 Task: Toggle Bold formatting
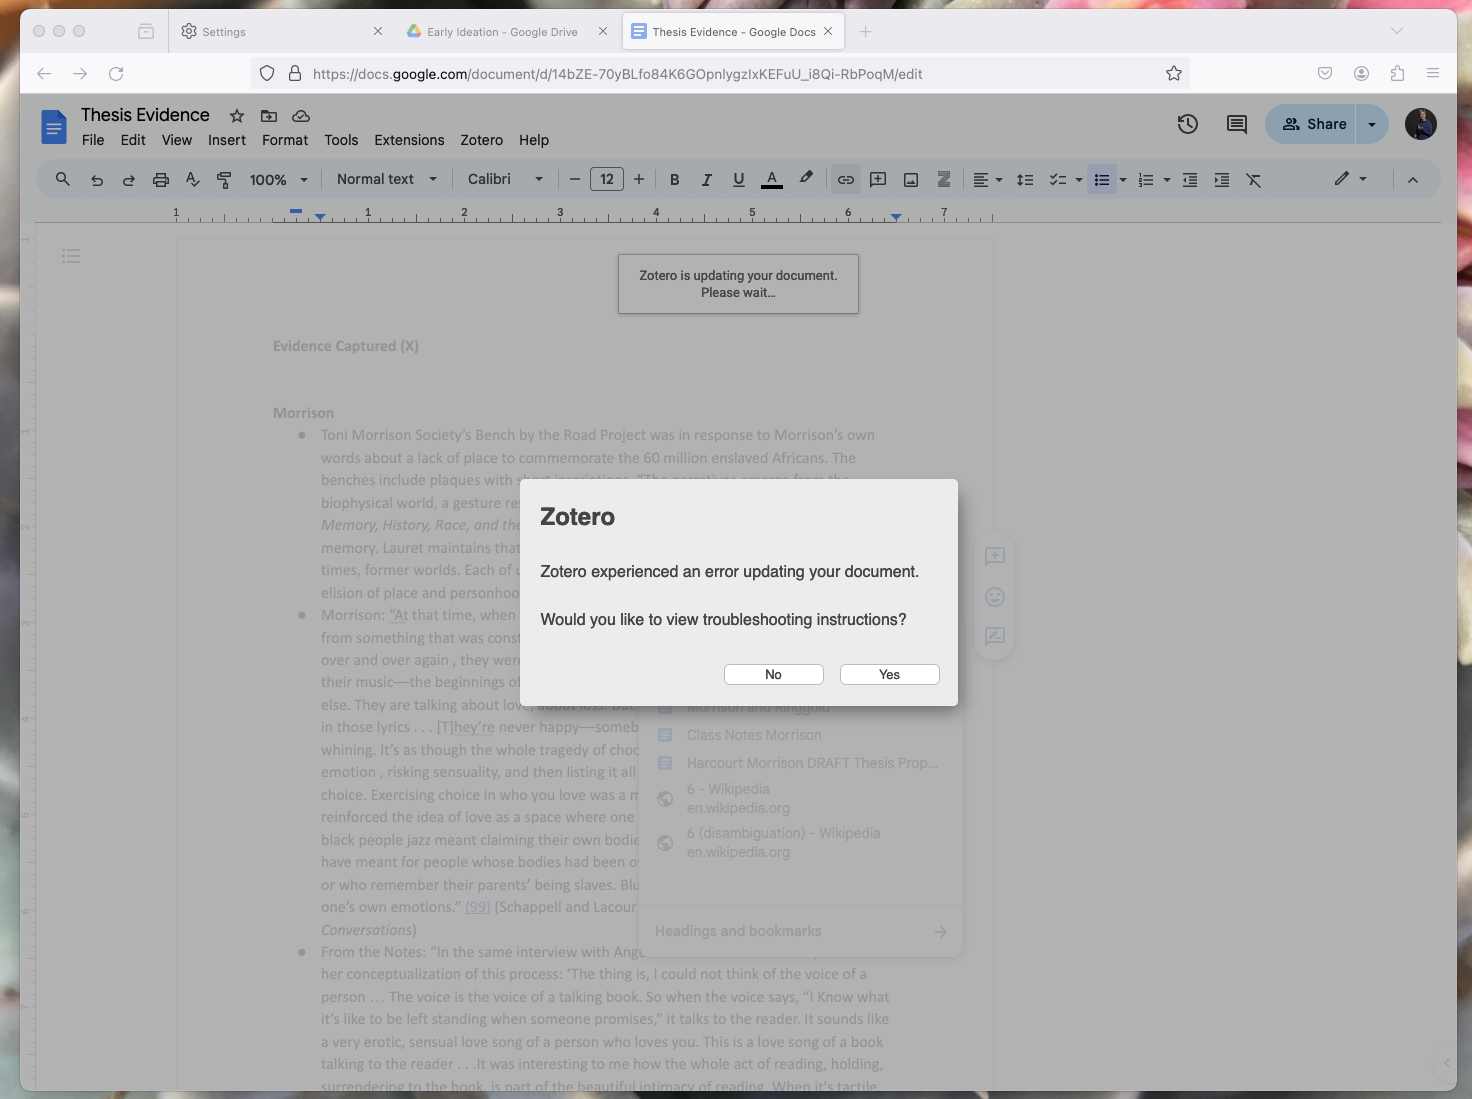pos(675,180)
